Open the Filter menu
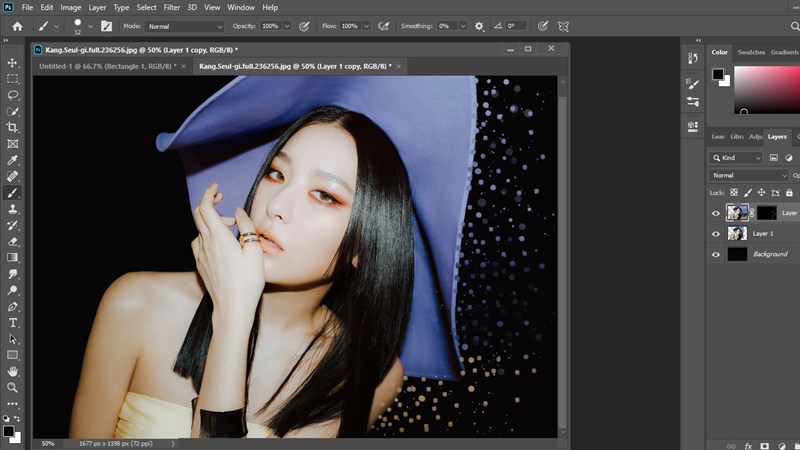This screenshot has height=450, width=800. click(171, 8)
